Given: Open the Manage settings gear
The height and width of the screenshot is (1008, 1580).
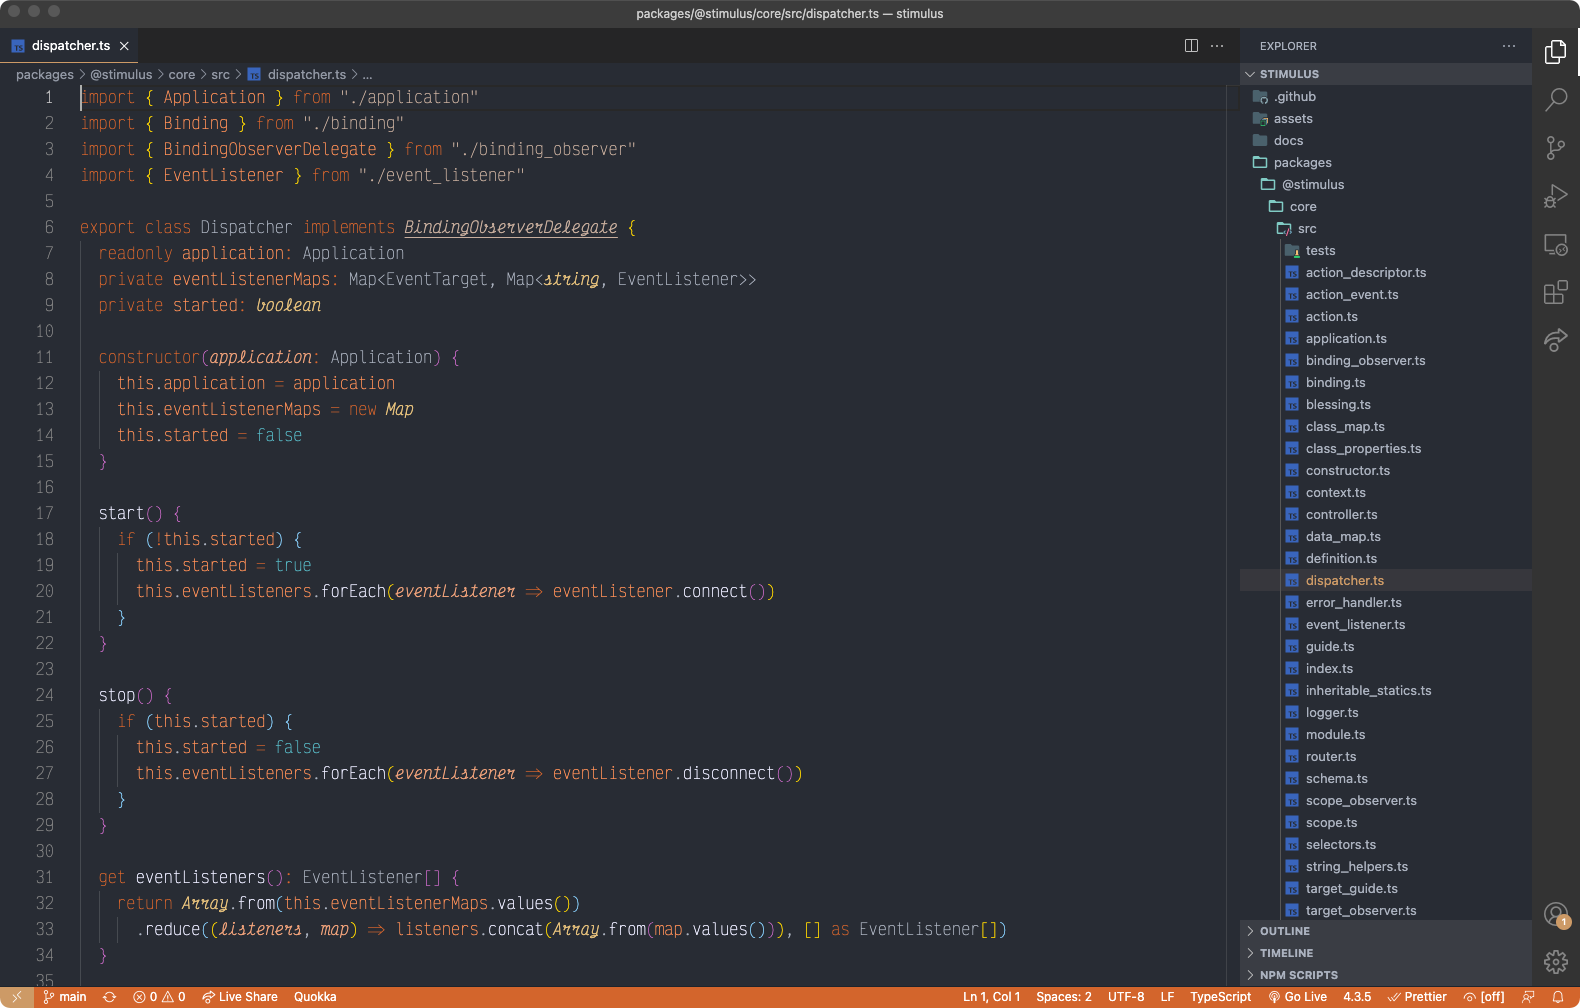Looking at the screenshot, I should (x=1556, y=962).
